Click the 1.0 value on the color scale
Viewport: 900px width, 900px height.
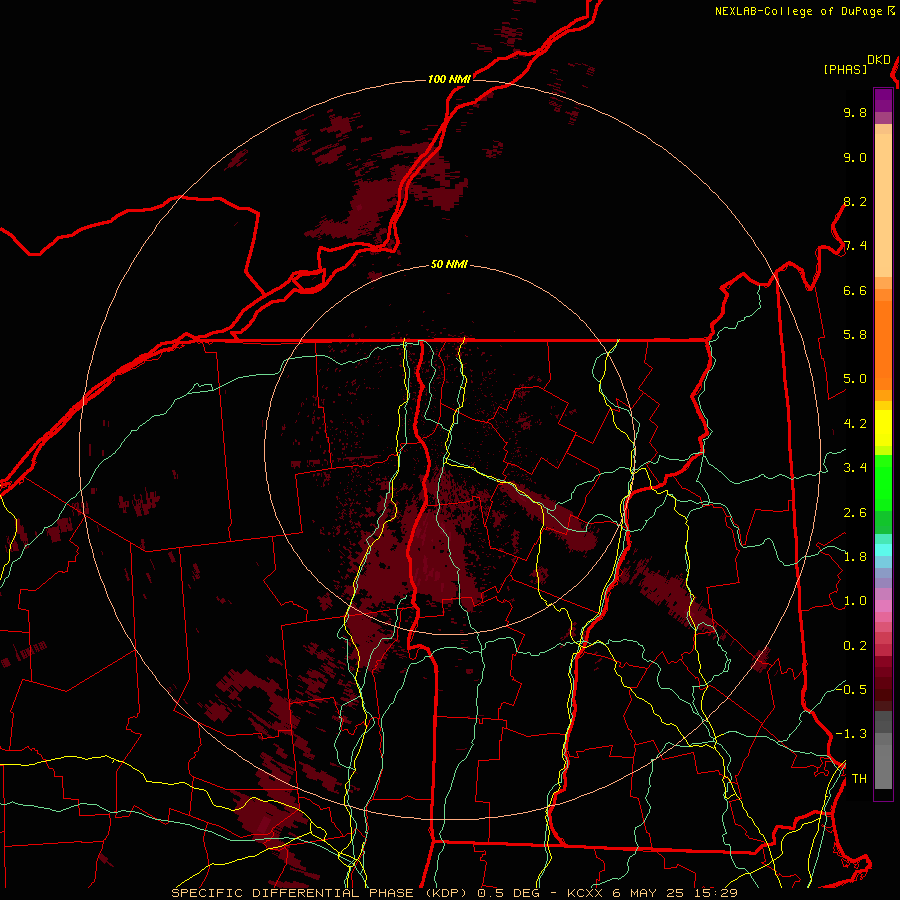pyautogui.click(x=855, y=601)
